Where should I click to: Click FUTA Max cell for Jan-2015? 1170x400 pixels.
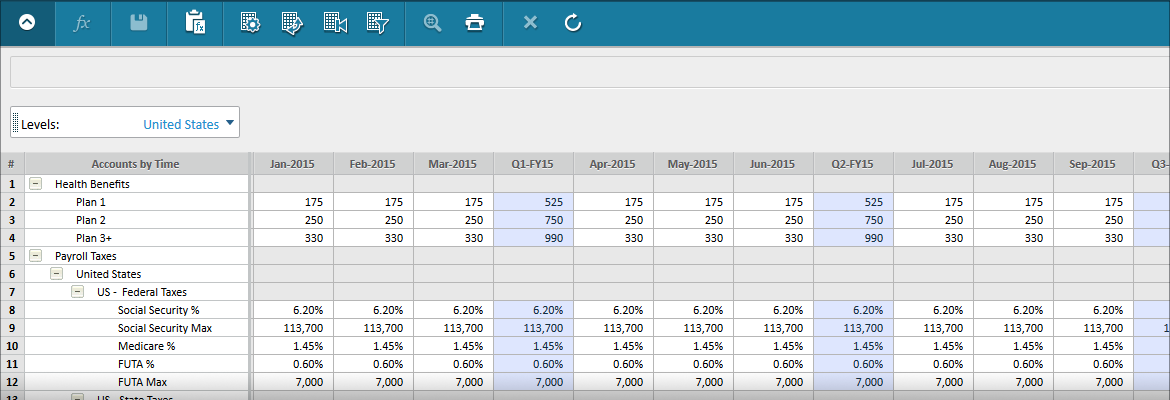[x=293, y=381]
